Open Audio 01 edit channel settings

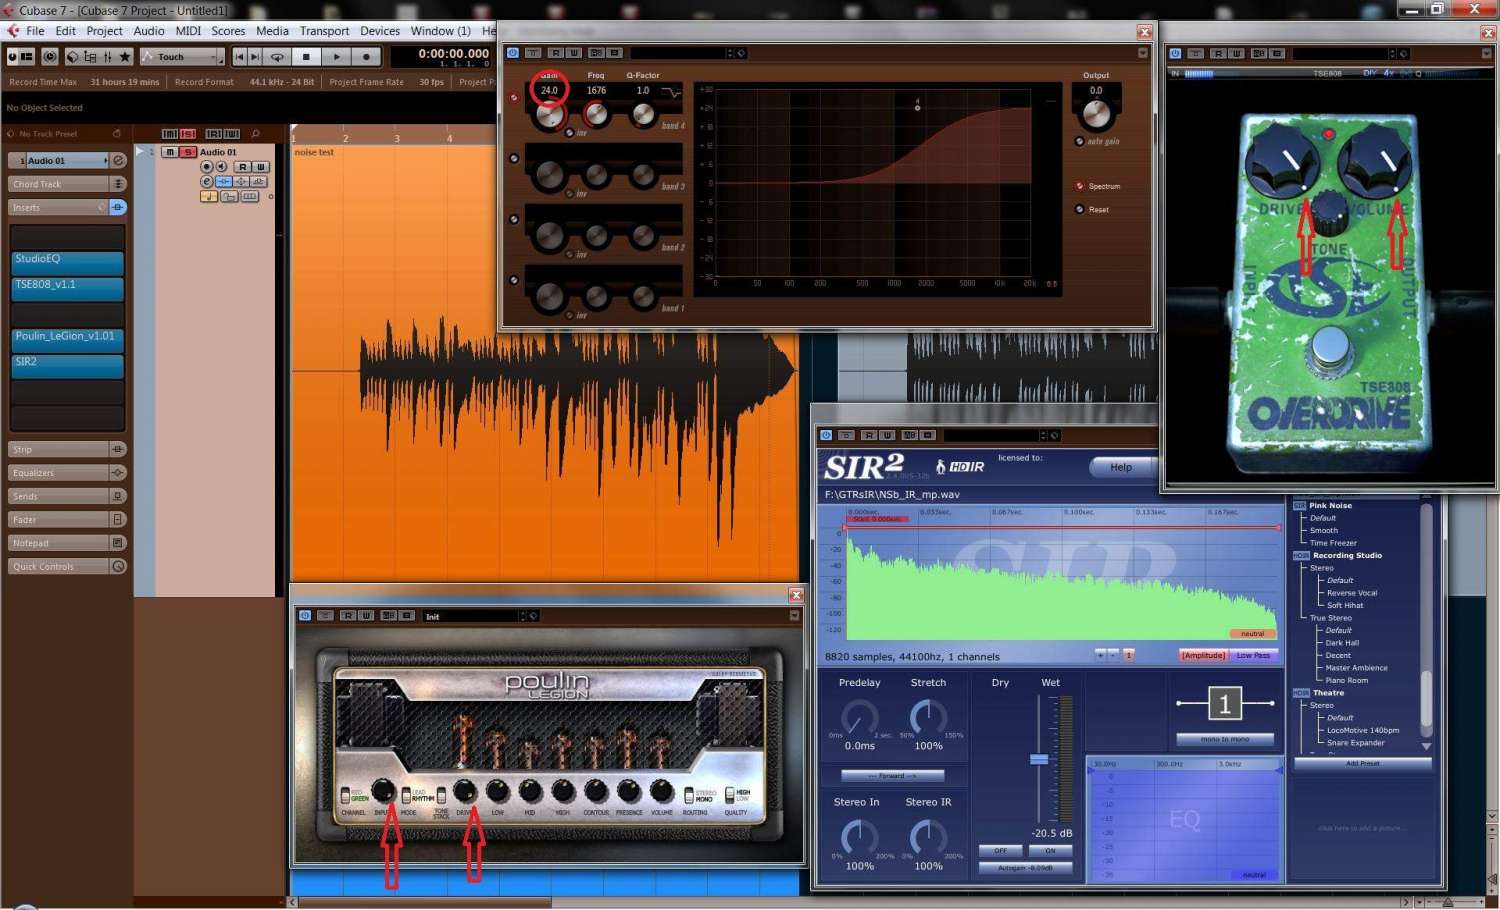206,182
